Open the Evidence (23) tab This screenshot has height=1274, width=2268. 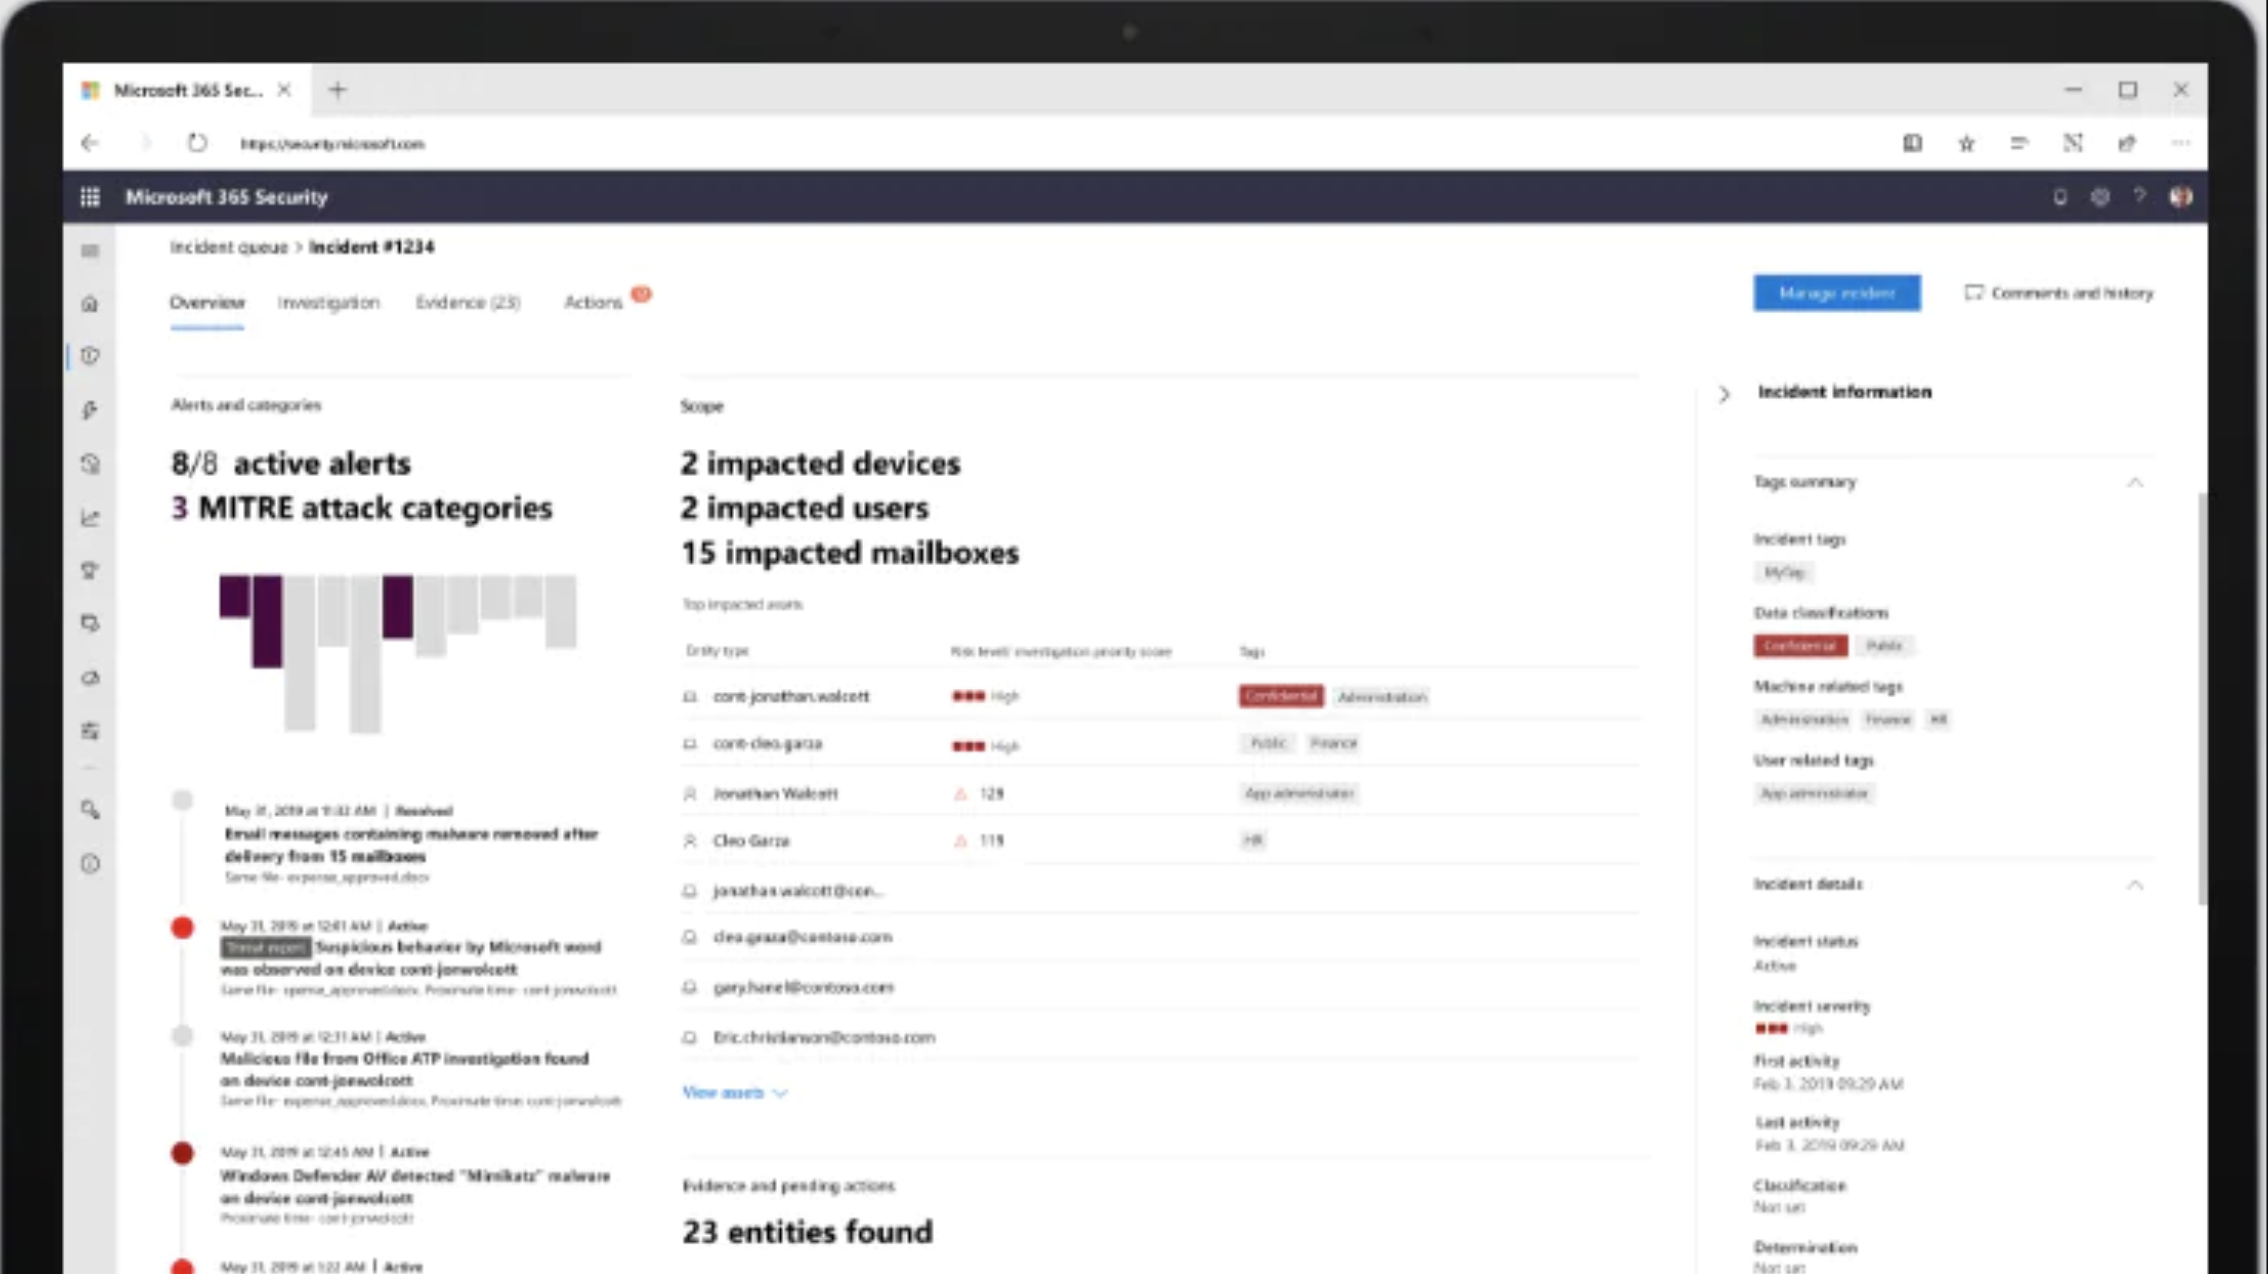tap(468, 302)
